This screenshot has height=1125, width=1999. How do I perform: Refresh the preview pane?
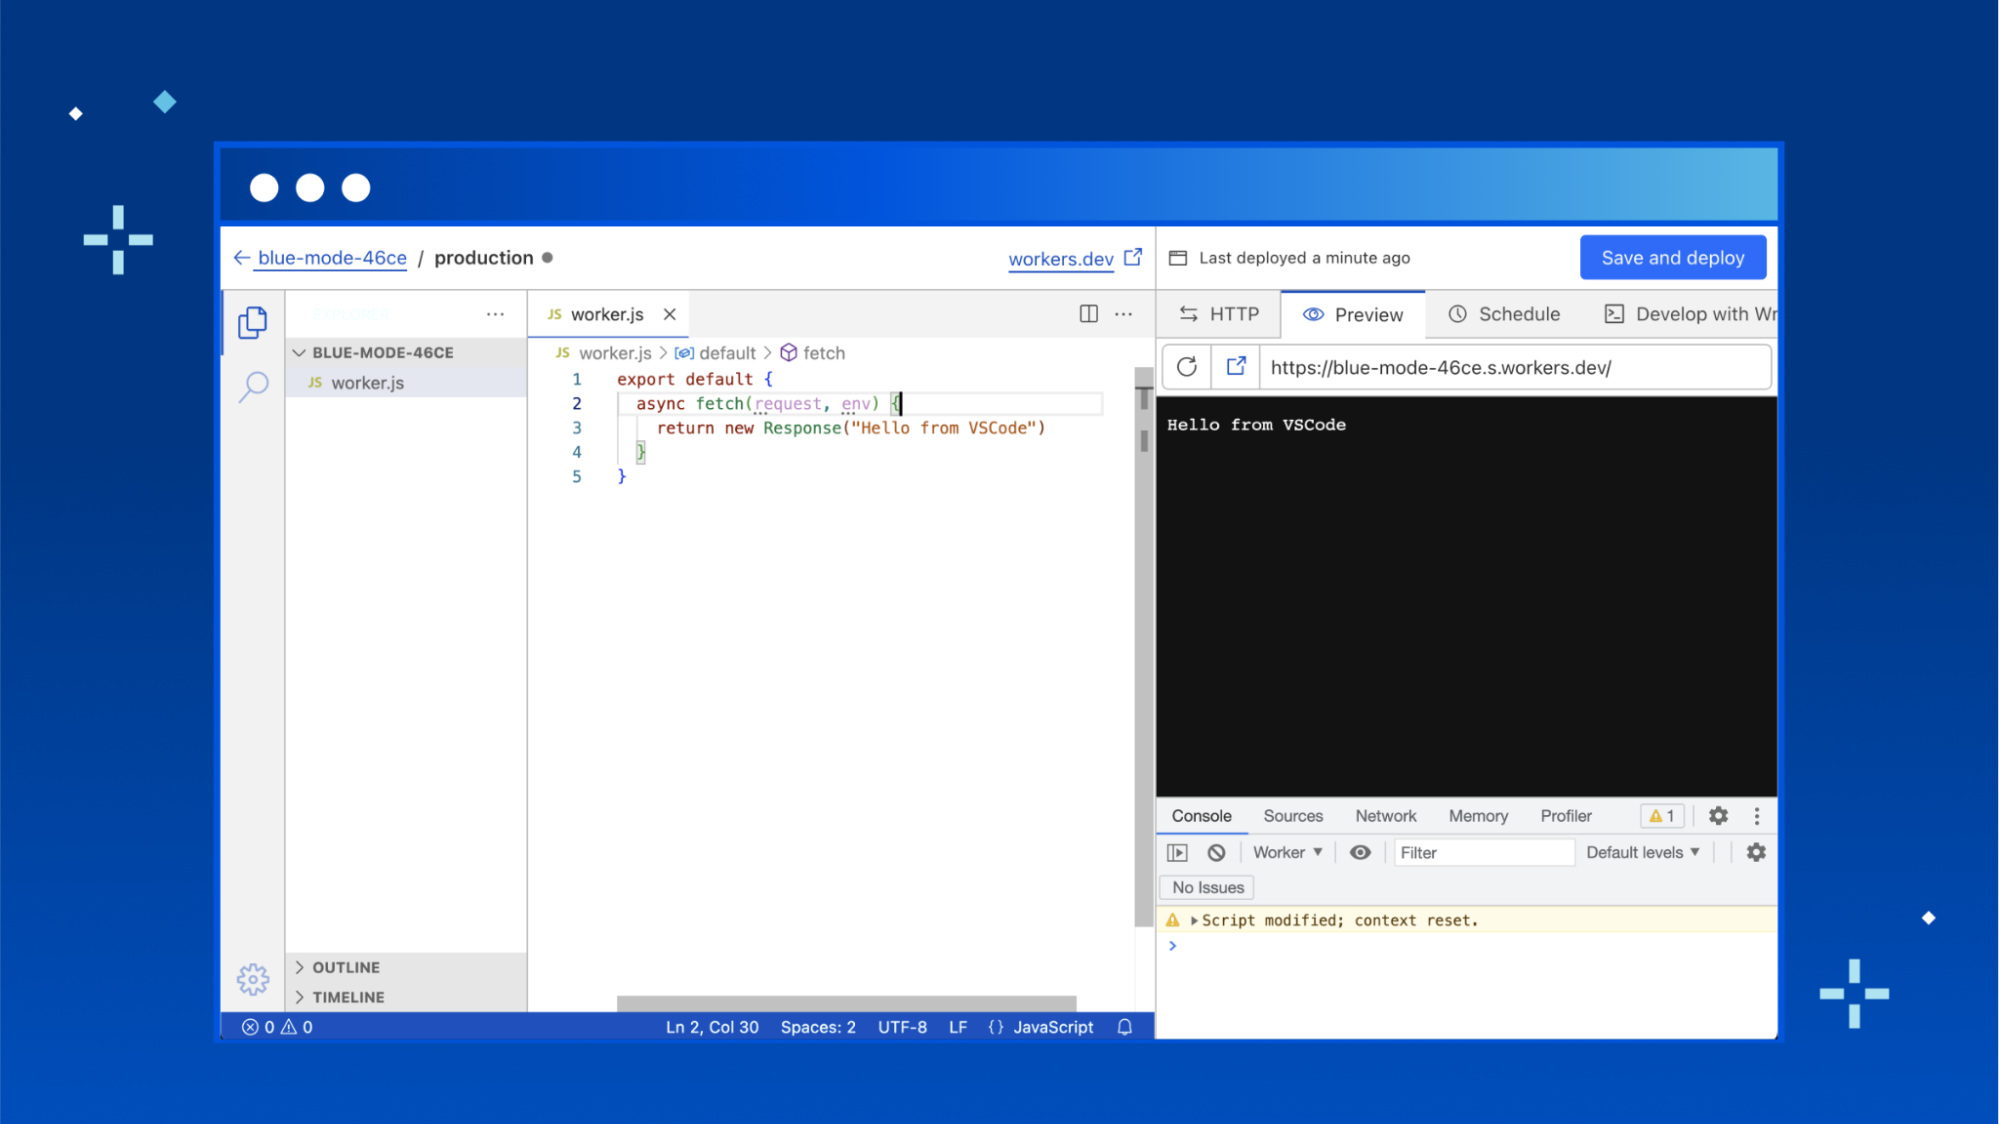click(1187, 367)
